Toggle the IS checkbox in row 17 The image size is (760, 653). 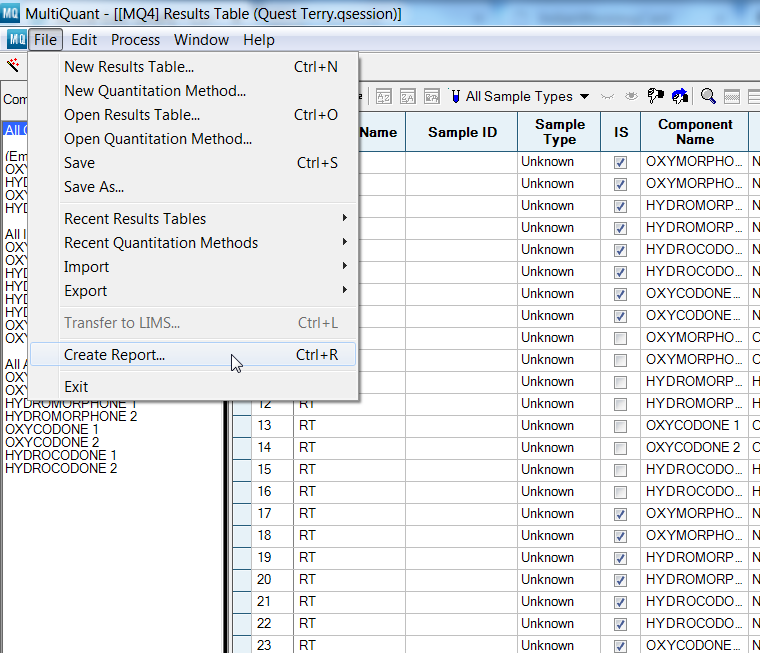[x=620, y=514]
